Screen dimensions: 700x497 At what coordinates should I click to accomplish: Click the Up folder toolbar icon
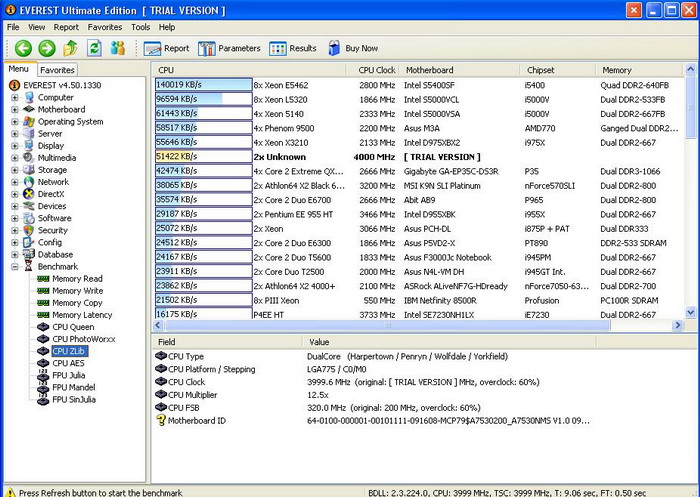pyautogui.click(x=70, y=48)
